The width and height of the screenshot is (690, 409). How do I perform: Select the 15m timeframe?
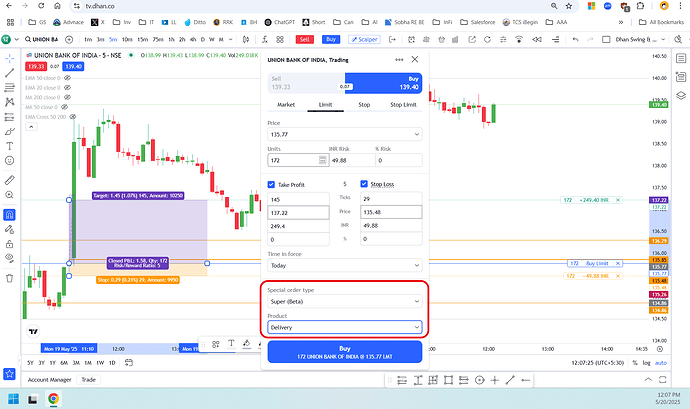(x=143, y=40)
